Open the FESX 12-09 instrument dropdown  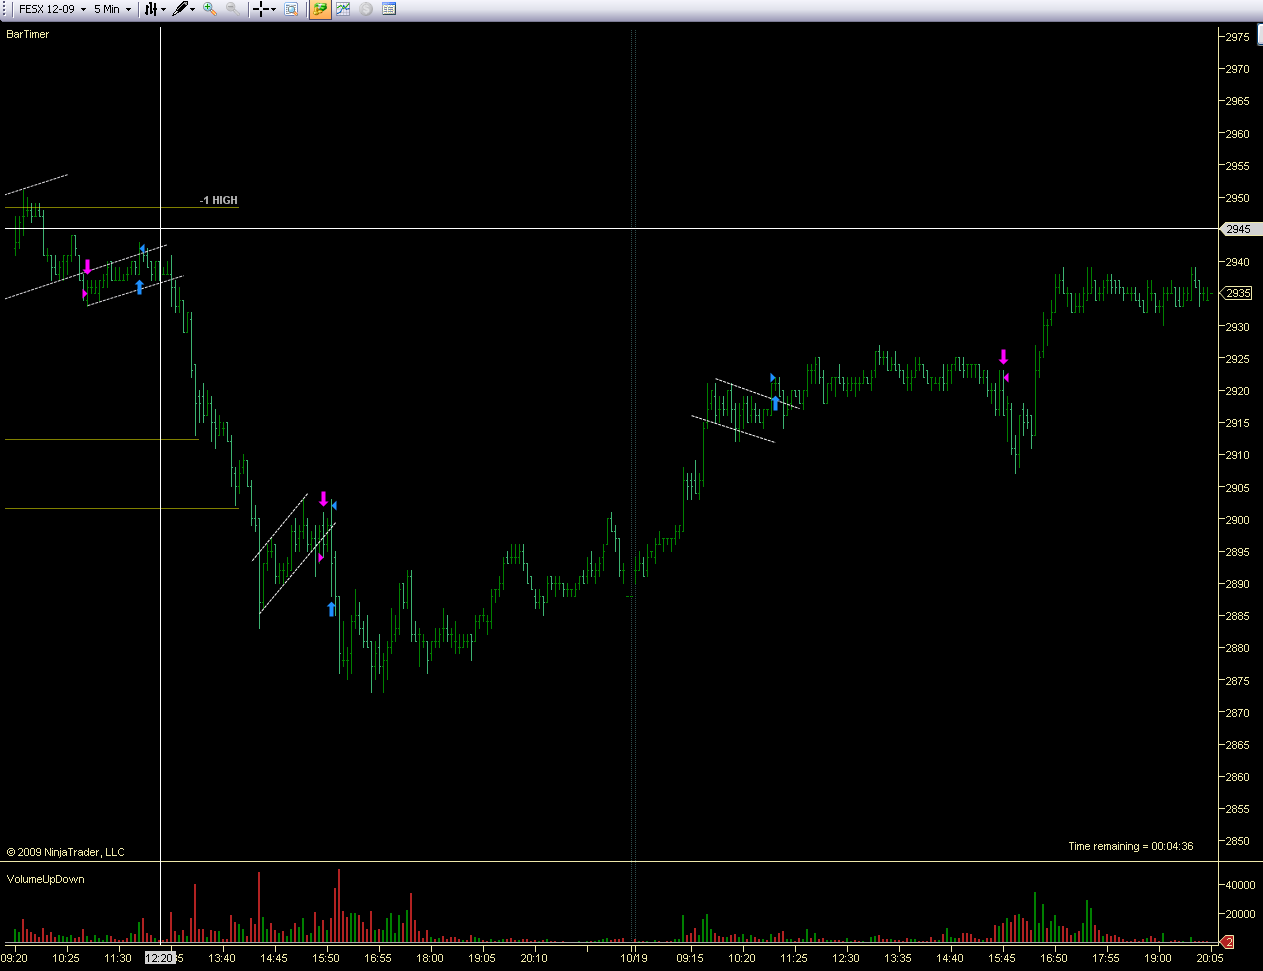click(x=52, y=9)
